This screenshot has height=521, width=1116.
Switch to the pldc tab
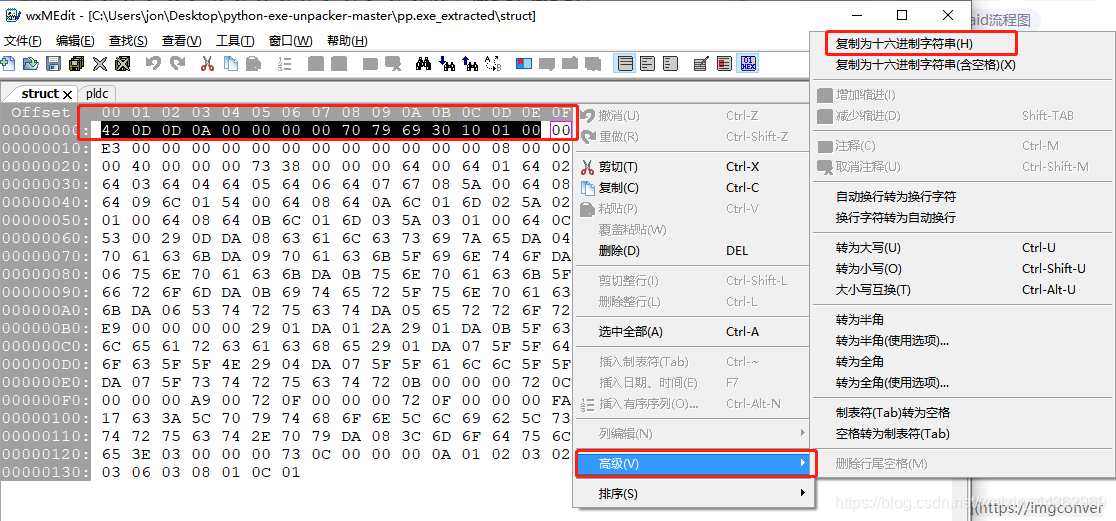(97, 93)
